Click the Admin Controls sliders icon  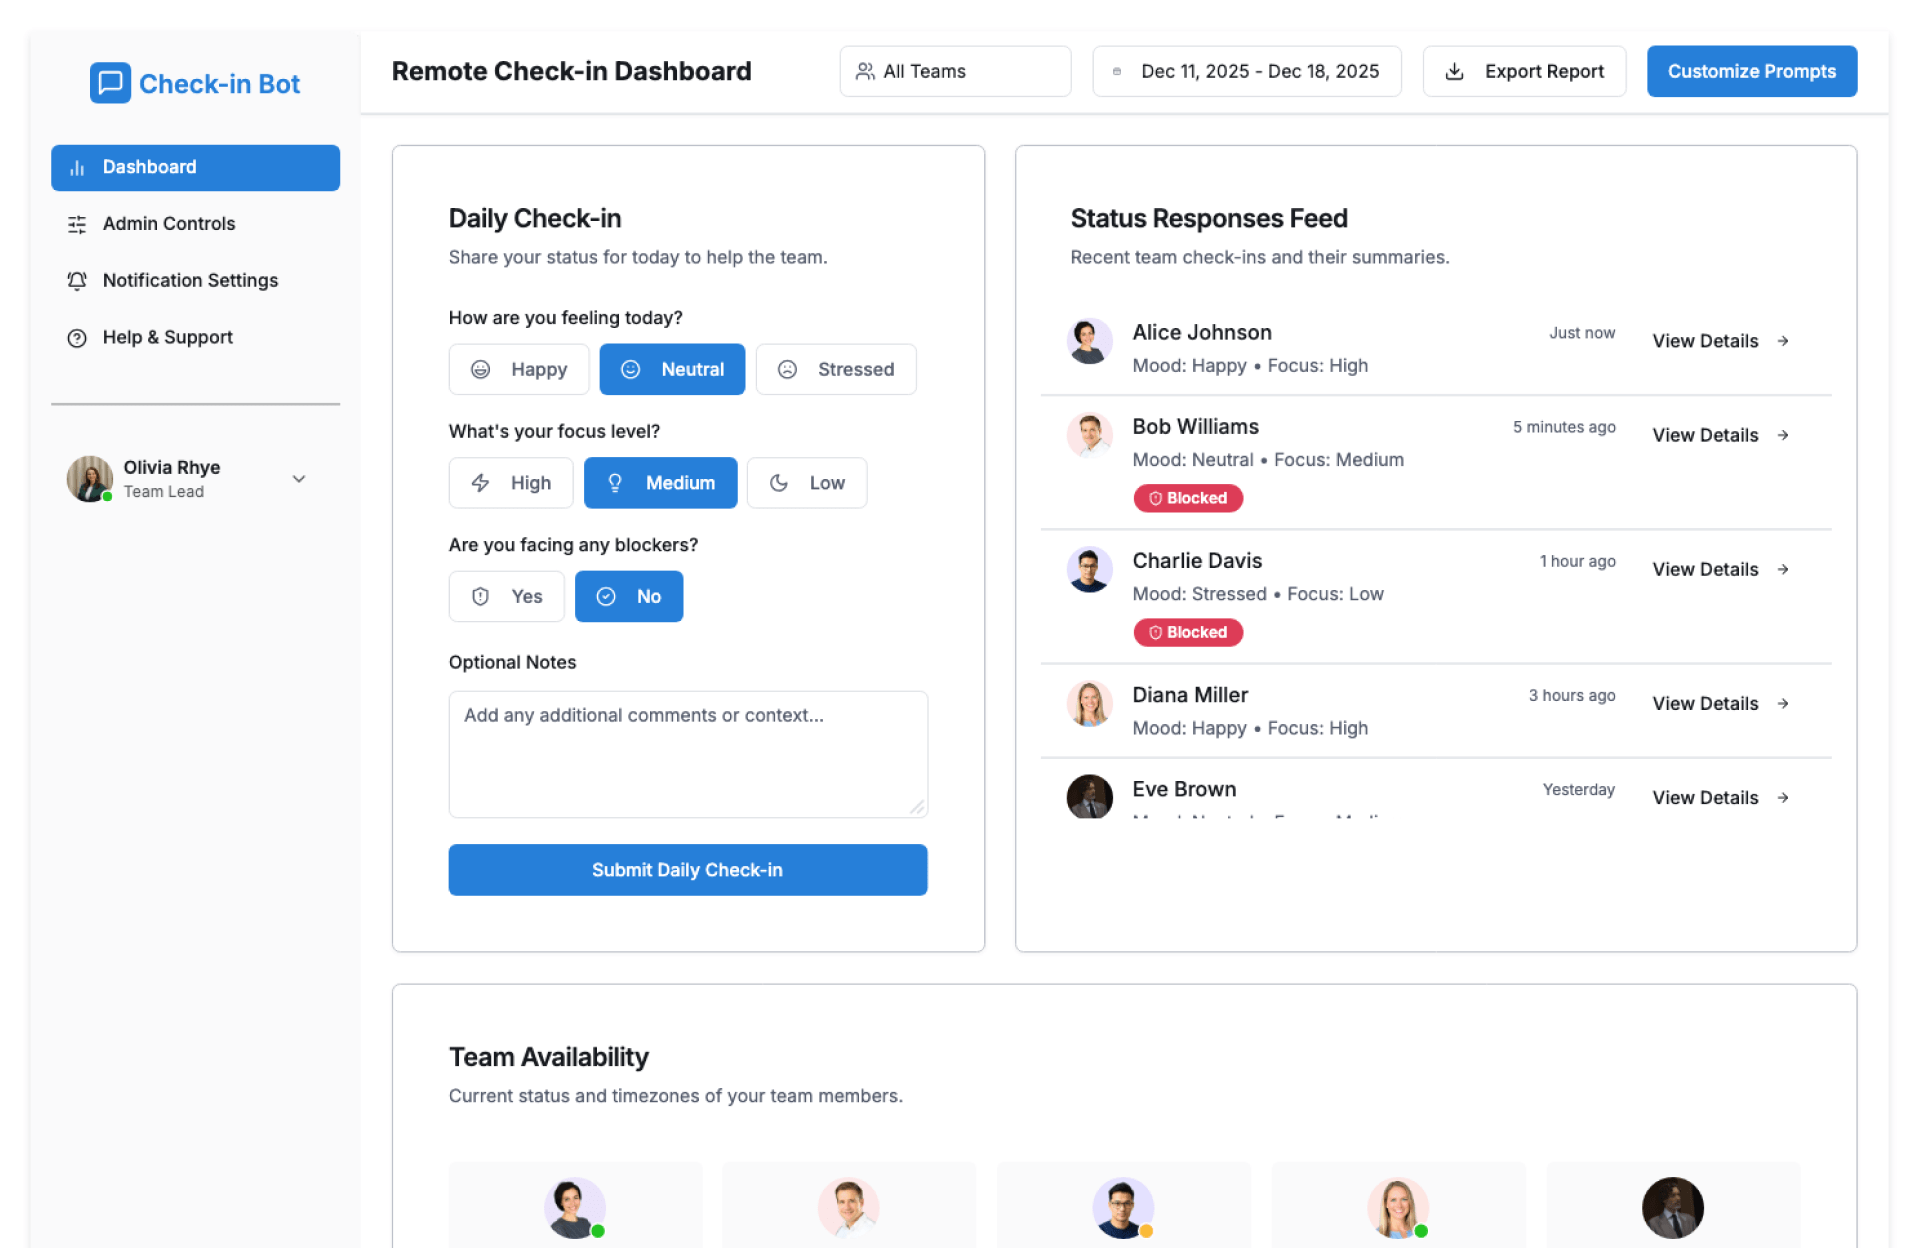pos(77,224)
